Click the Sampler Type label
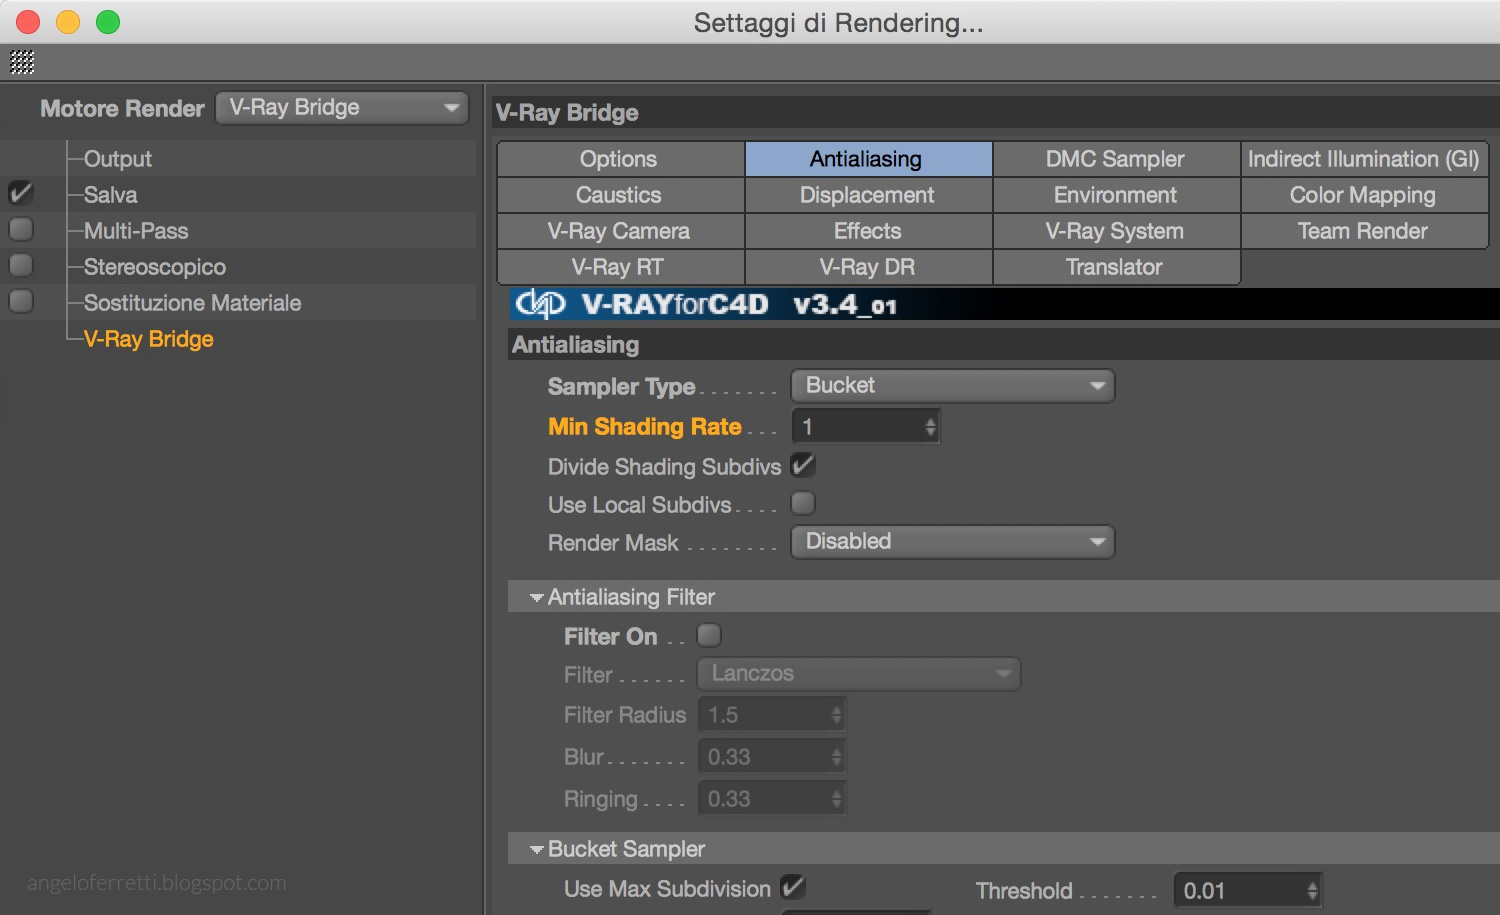 621,387
